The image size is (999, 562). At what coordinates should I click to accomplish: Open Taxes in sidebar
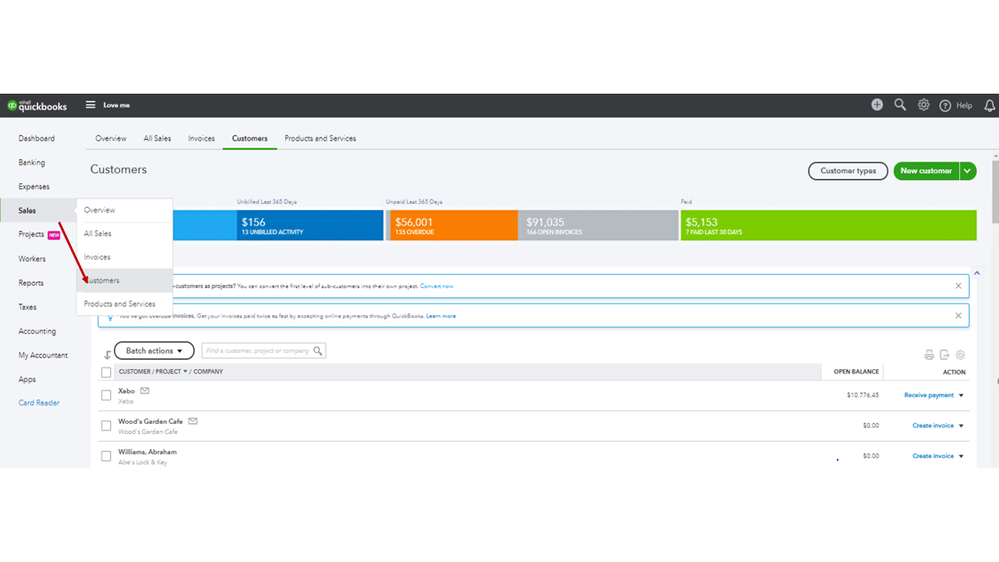point(27,307)
